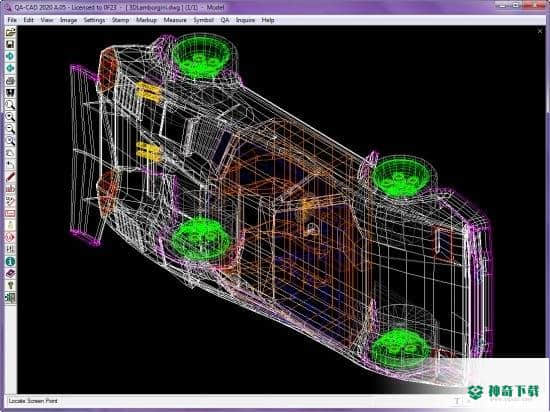Click the Zoom Out magnifier icon
The width and height of the screenshot is (550, 412).
click(11, 128)
